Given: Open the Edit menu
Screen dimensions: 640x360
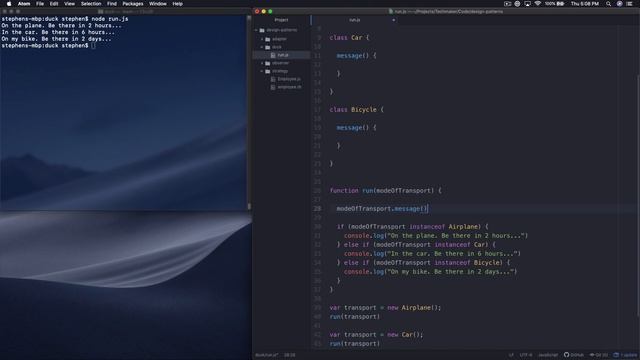Looking at the screenshot, I should [x=54, y=4].
